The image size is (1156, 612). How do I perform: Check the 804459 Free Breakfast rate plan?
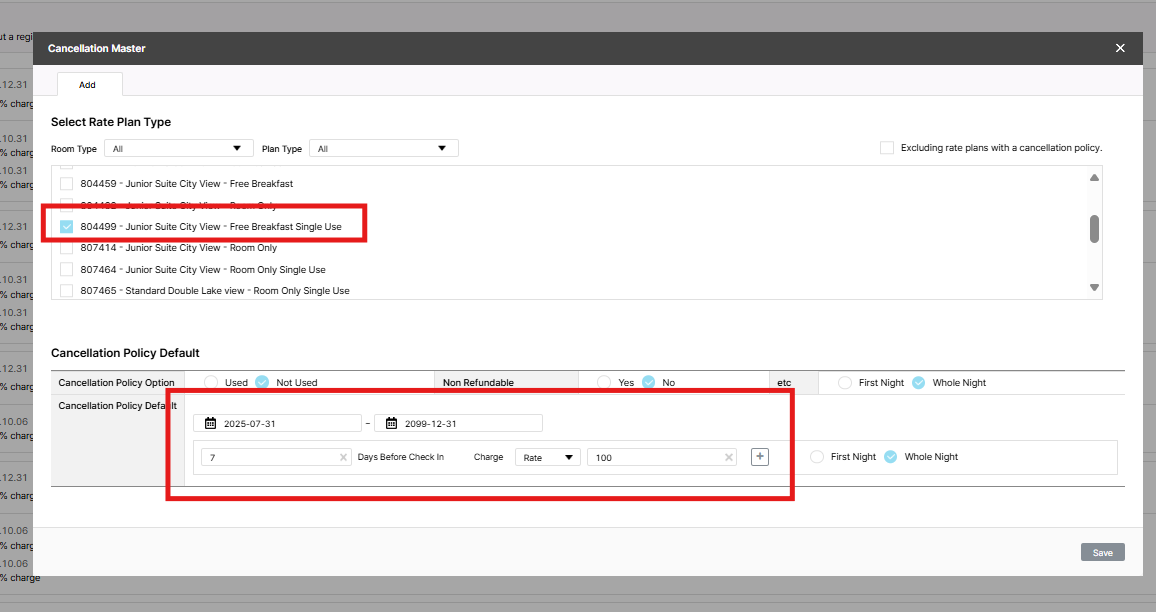click(x=67, y=184)
